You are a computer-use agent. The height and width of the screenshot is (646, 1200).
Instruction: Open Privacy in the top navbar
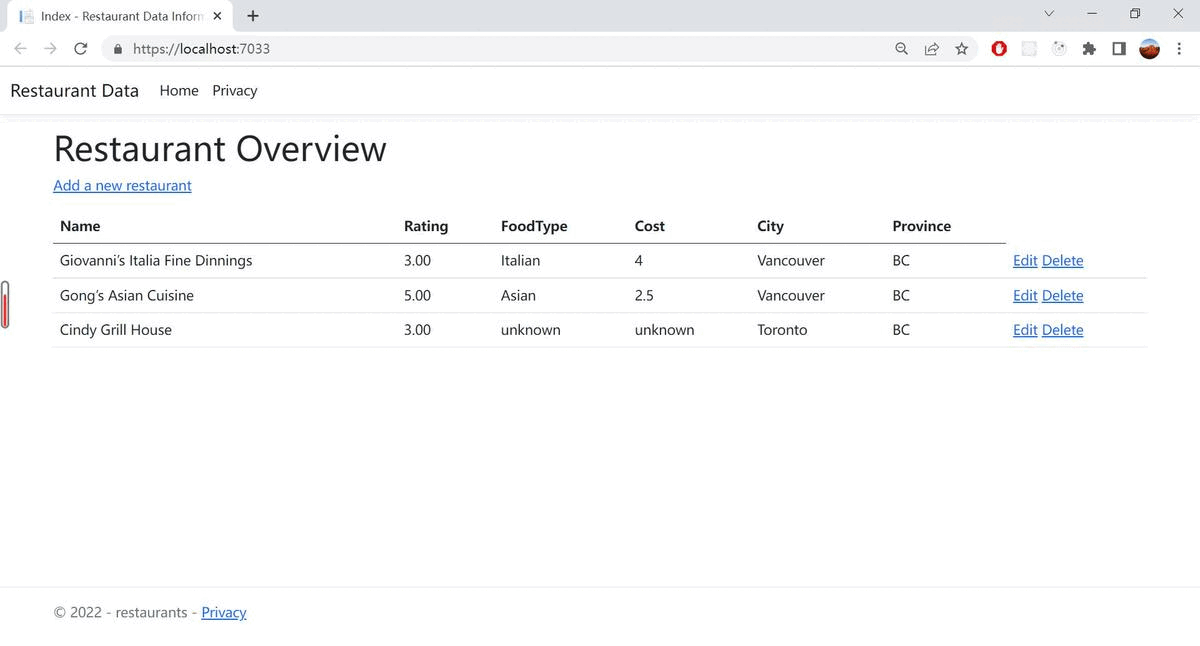click(x=234, y=90)
